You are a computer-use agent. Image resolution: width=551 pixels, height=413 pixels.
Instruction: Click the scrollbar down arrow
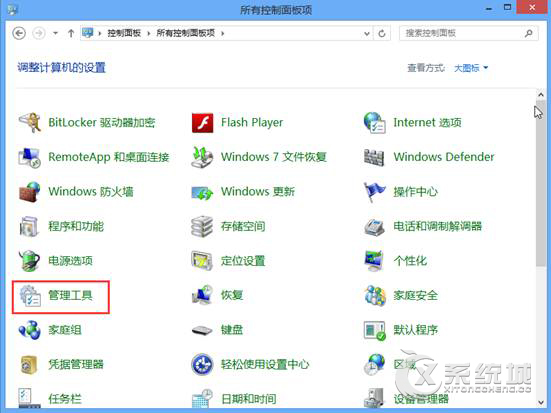[541, 402]
